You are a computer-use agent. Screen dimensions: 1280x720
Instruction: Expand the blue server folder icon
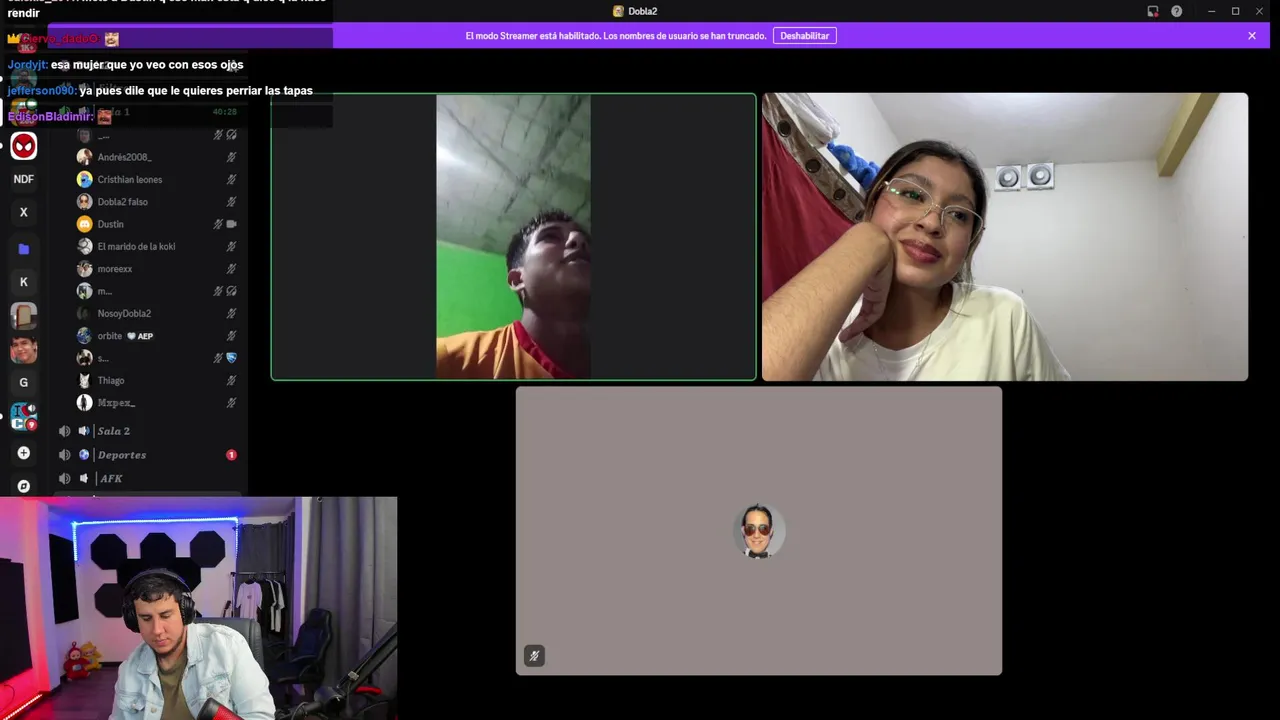point(24,248)
